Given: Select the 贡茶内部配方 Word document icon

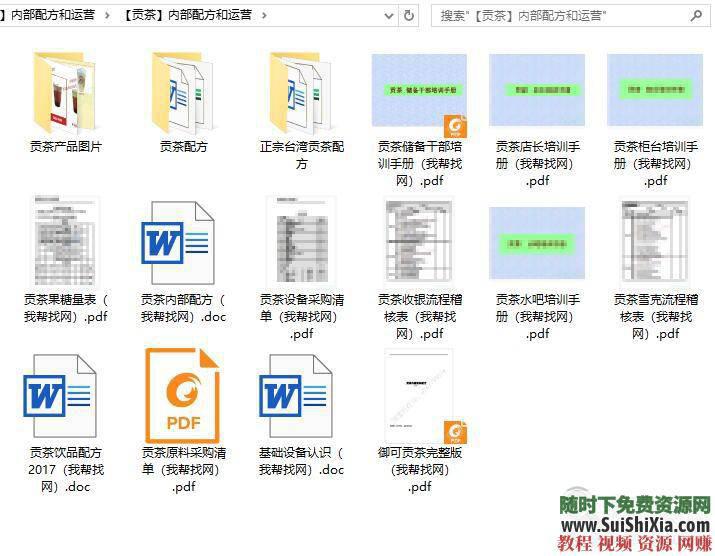Looking at the screenshot, I should click(178, 243).
